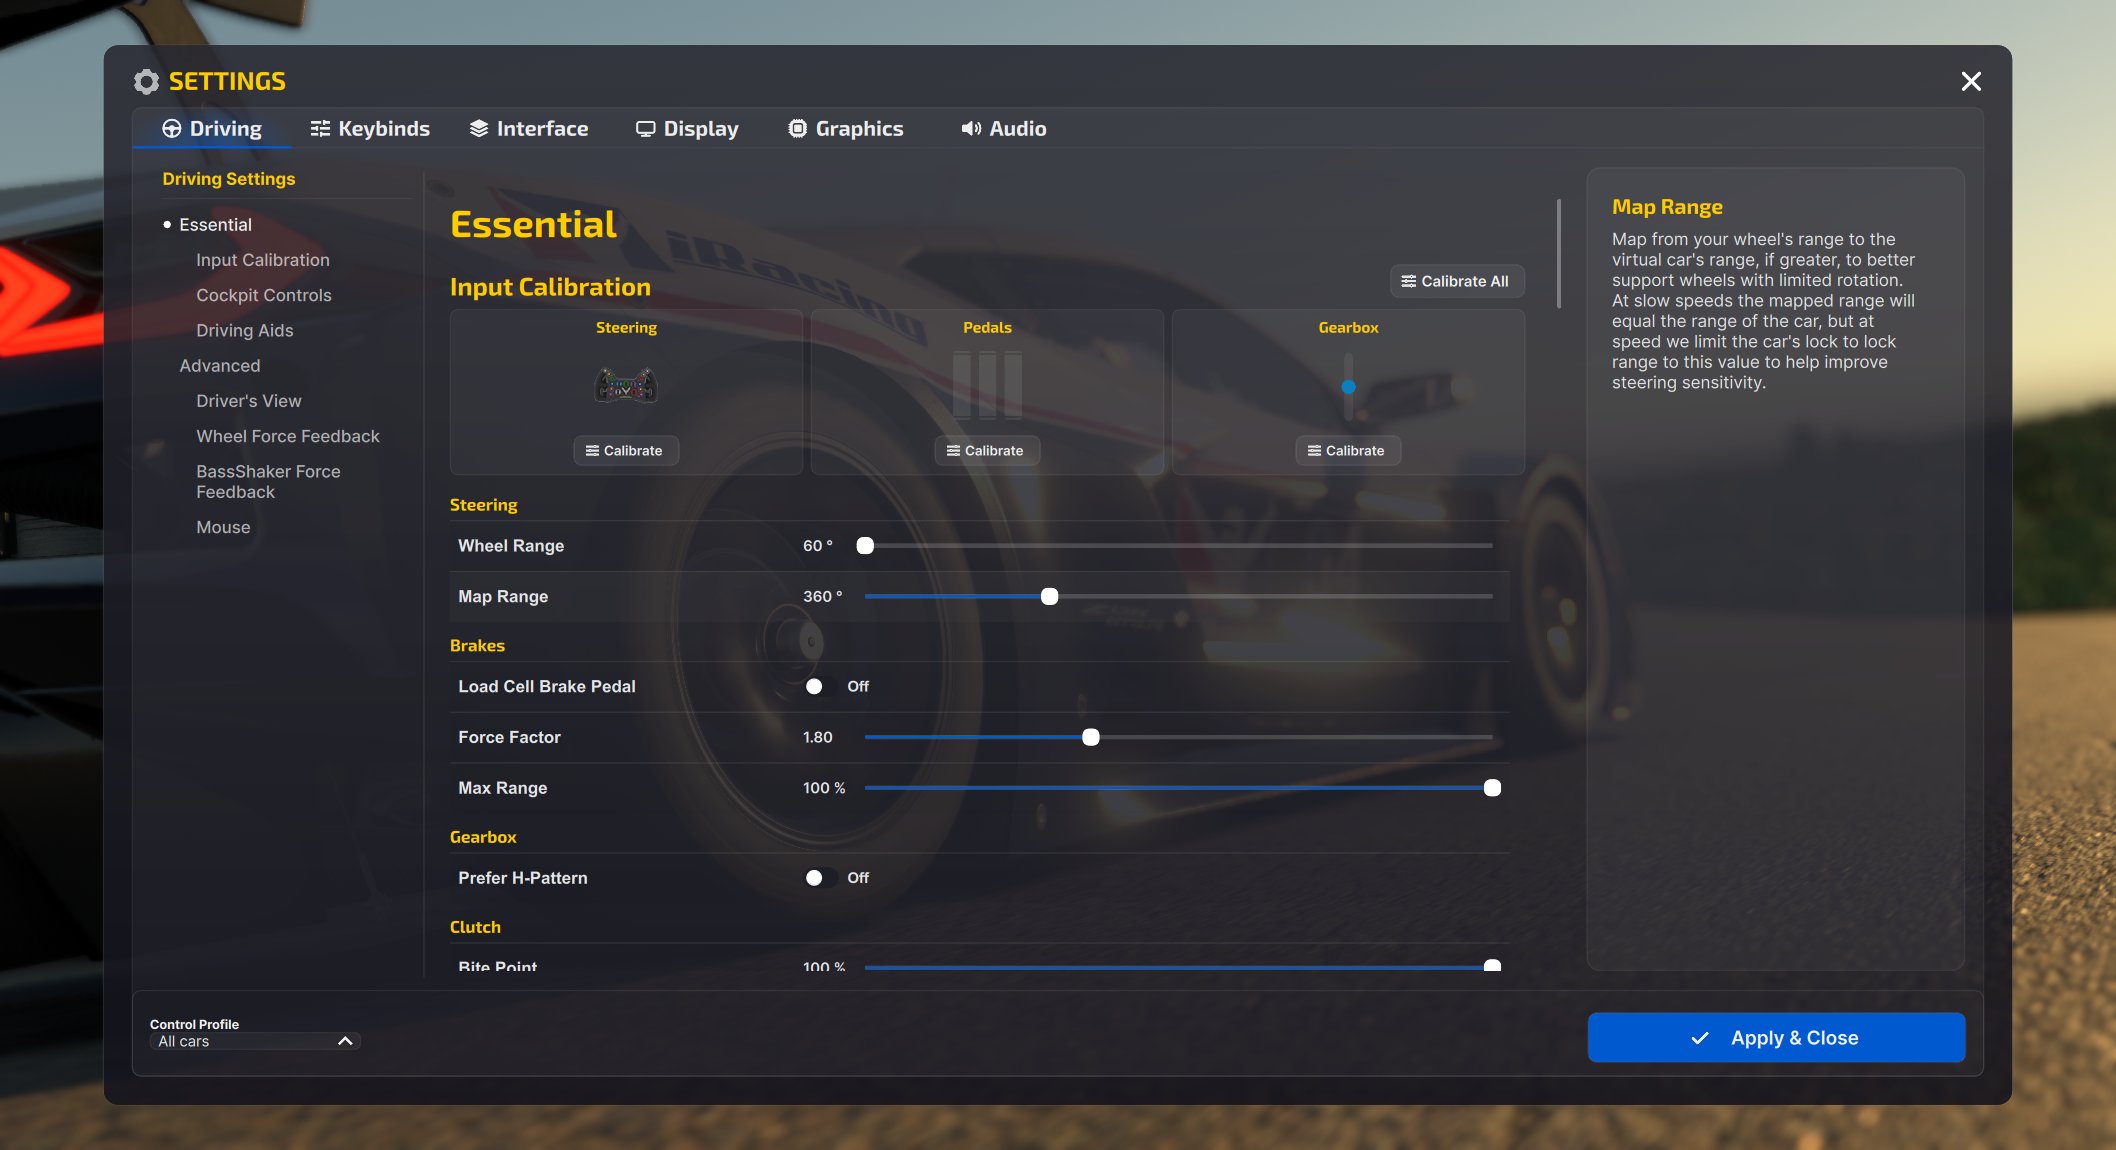This screenshot has width=2116, height=1150.
Task: Click the Force Factor slider handle
Action: point(1091,738)
